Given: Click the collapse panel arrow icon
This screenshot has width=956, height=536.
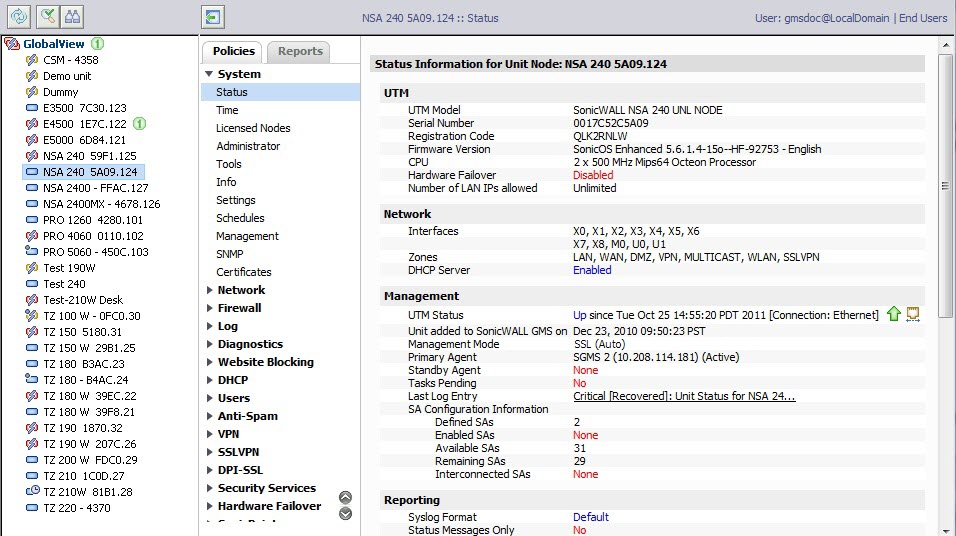Looking at the screenshot, I should (213, 16).
